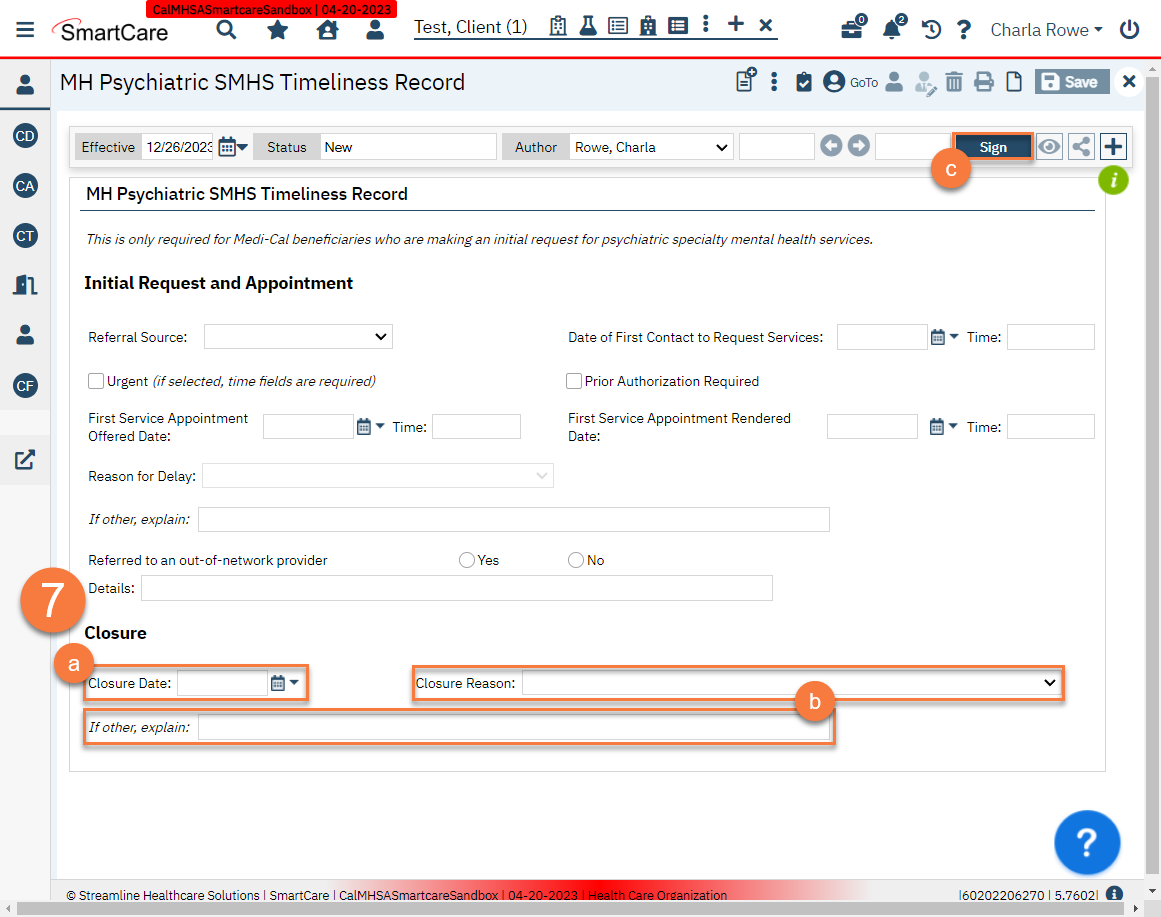Select the flask lab icon in the client toolbar
1161x917 pixels.
click(x=587, y=25)
